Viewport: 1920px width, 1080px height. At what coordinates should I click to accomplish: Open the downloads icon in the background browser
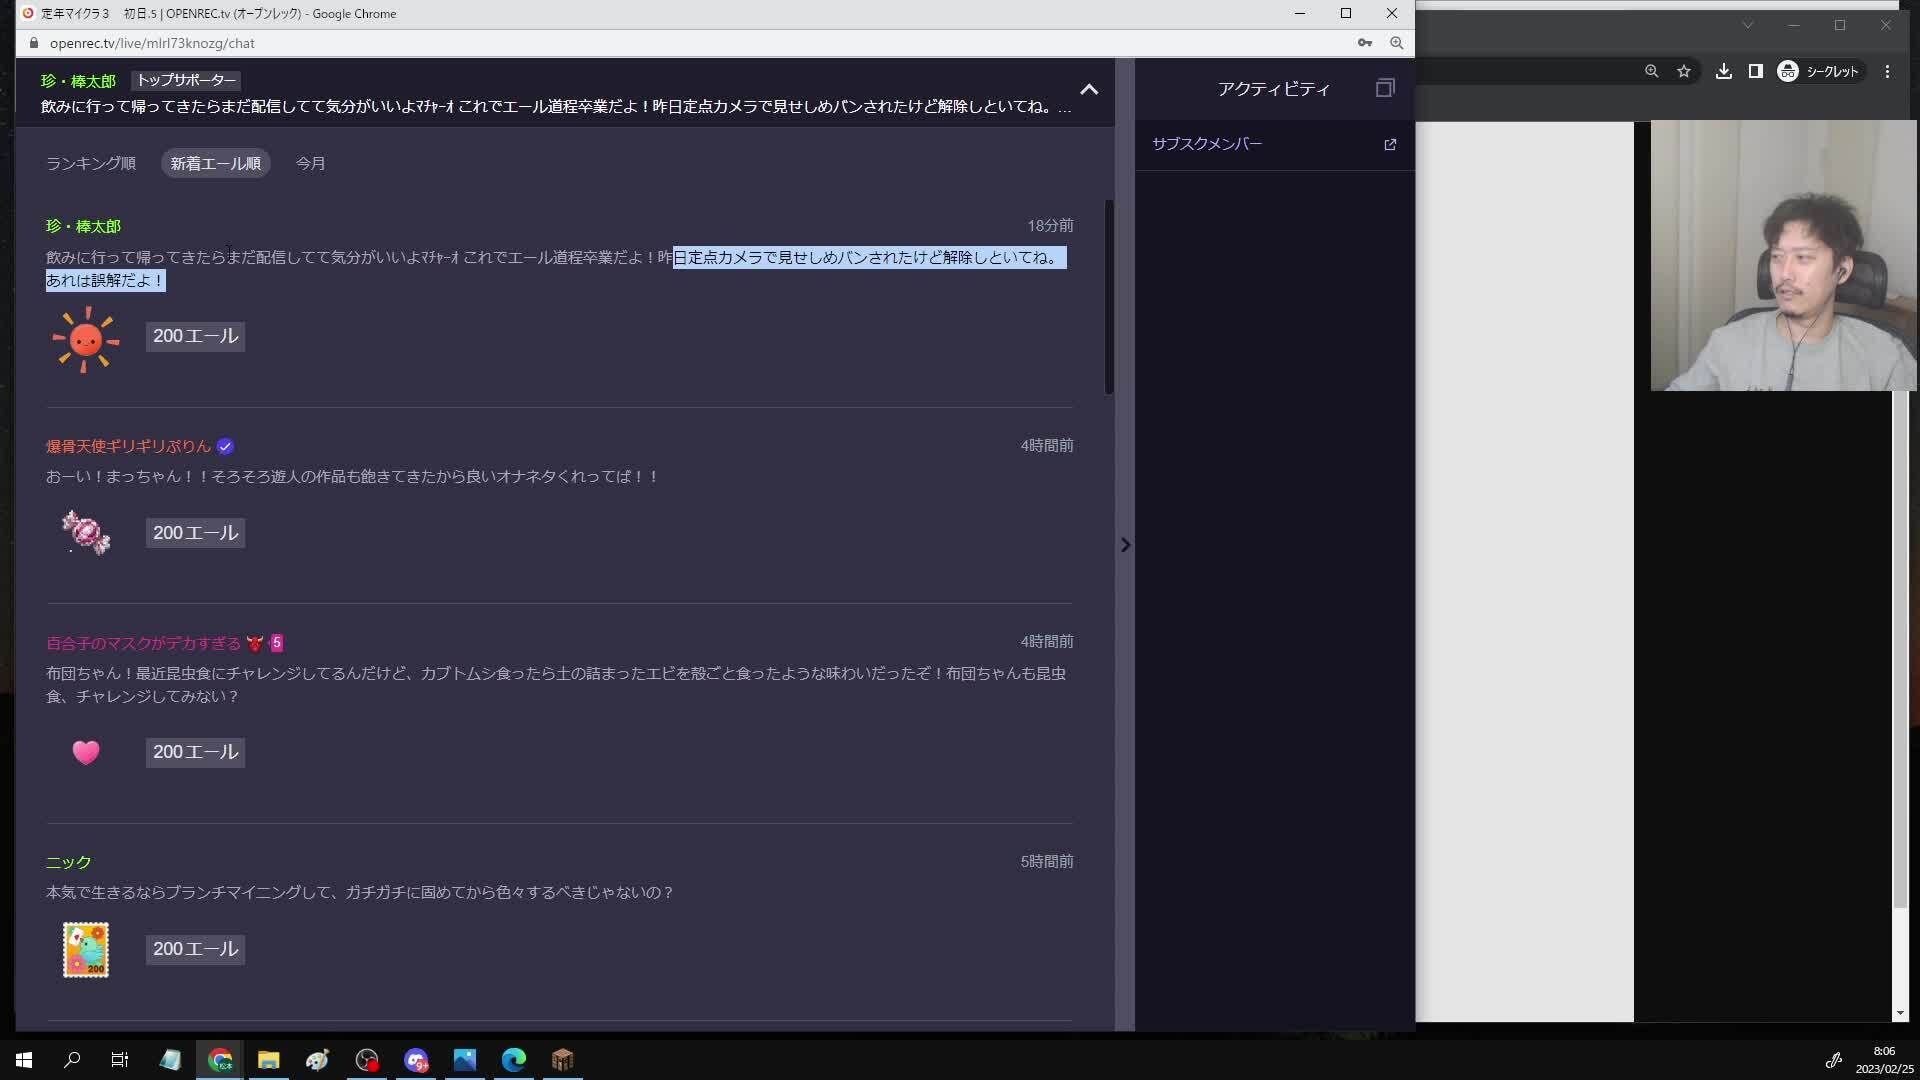(x=1724, y=71)
